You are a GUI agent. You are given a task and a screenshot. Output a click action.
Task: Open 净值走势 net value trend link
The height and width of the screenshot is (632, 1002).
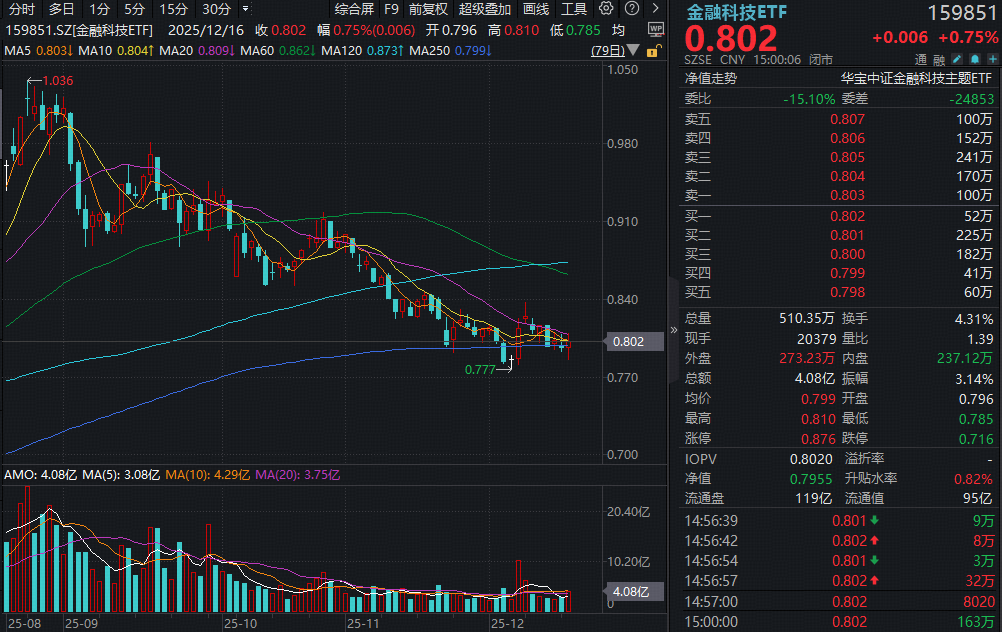[x=710, y=78]
